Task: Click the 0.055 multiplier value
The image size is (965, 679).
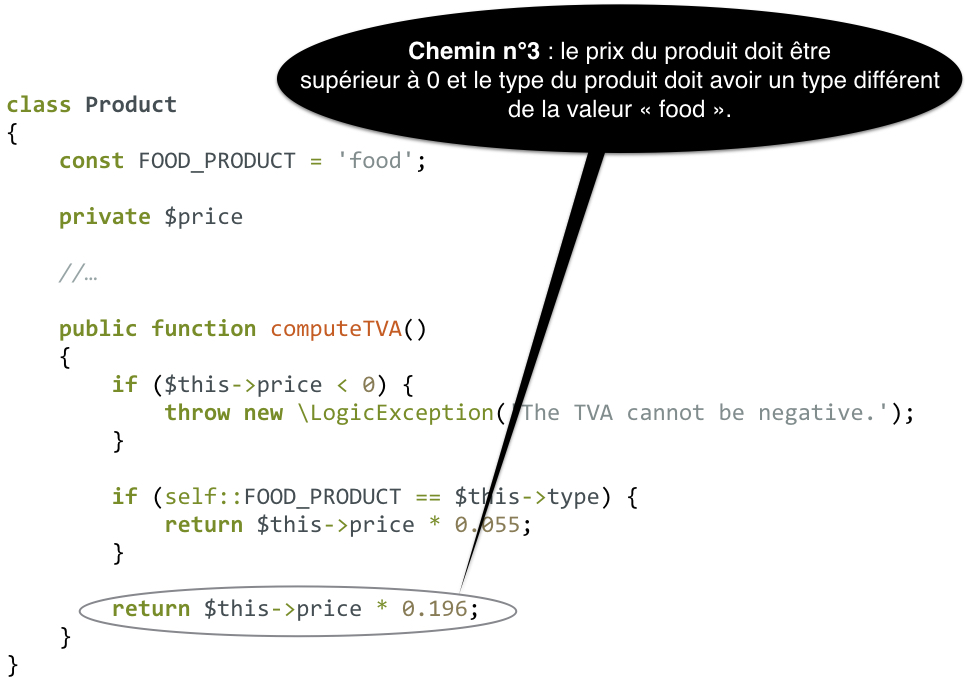Action: pyautogui.click(x=487, y=525)
